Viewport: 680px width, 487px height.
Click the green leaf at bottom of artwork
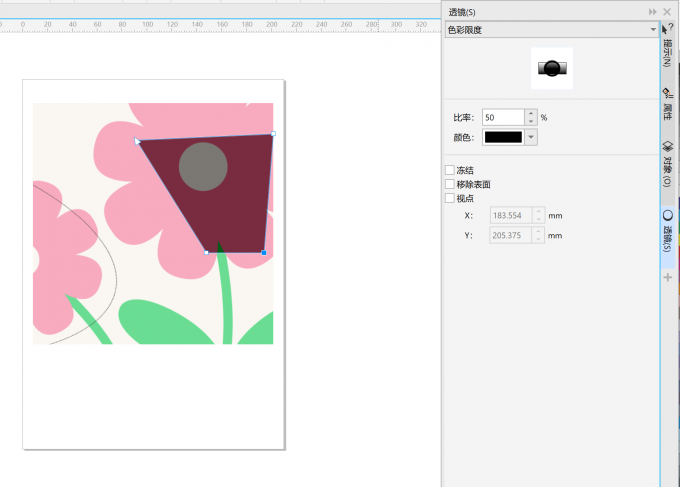pos(163,323)
